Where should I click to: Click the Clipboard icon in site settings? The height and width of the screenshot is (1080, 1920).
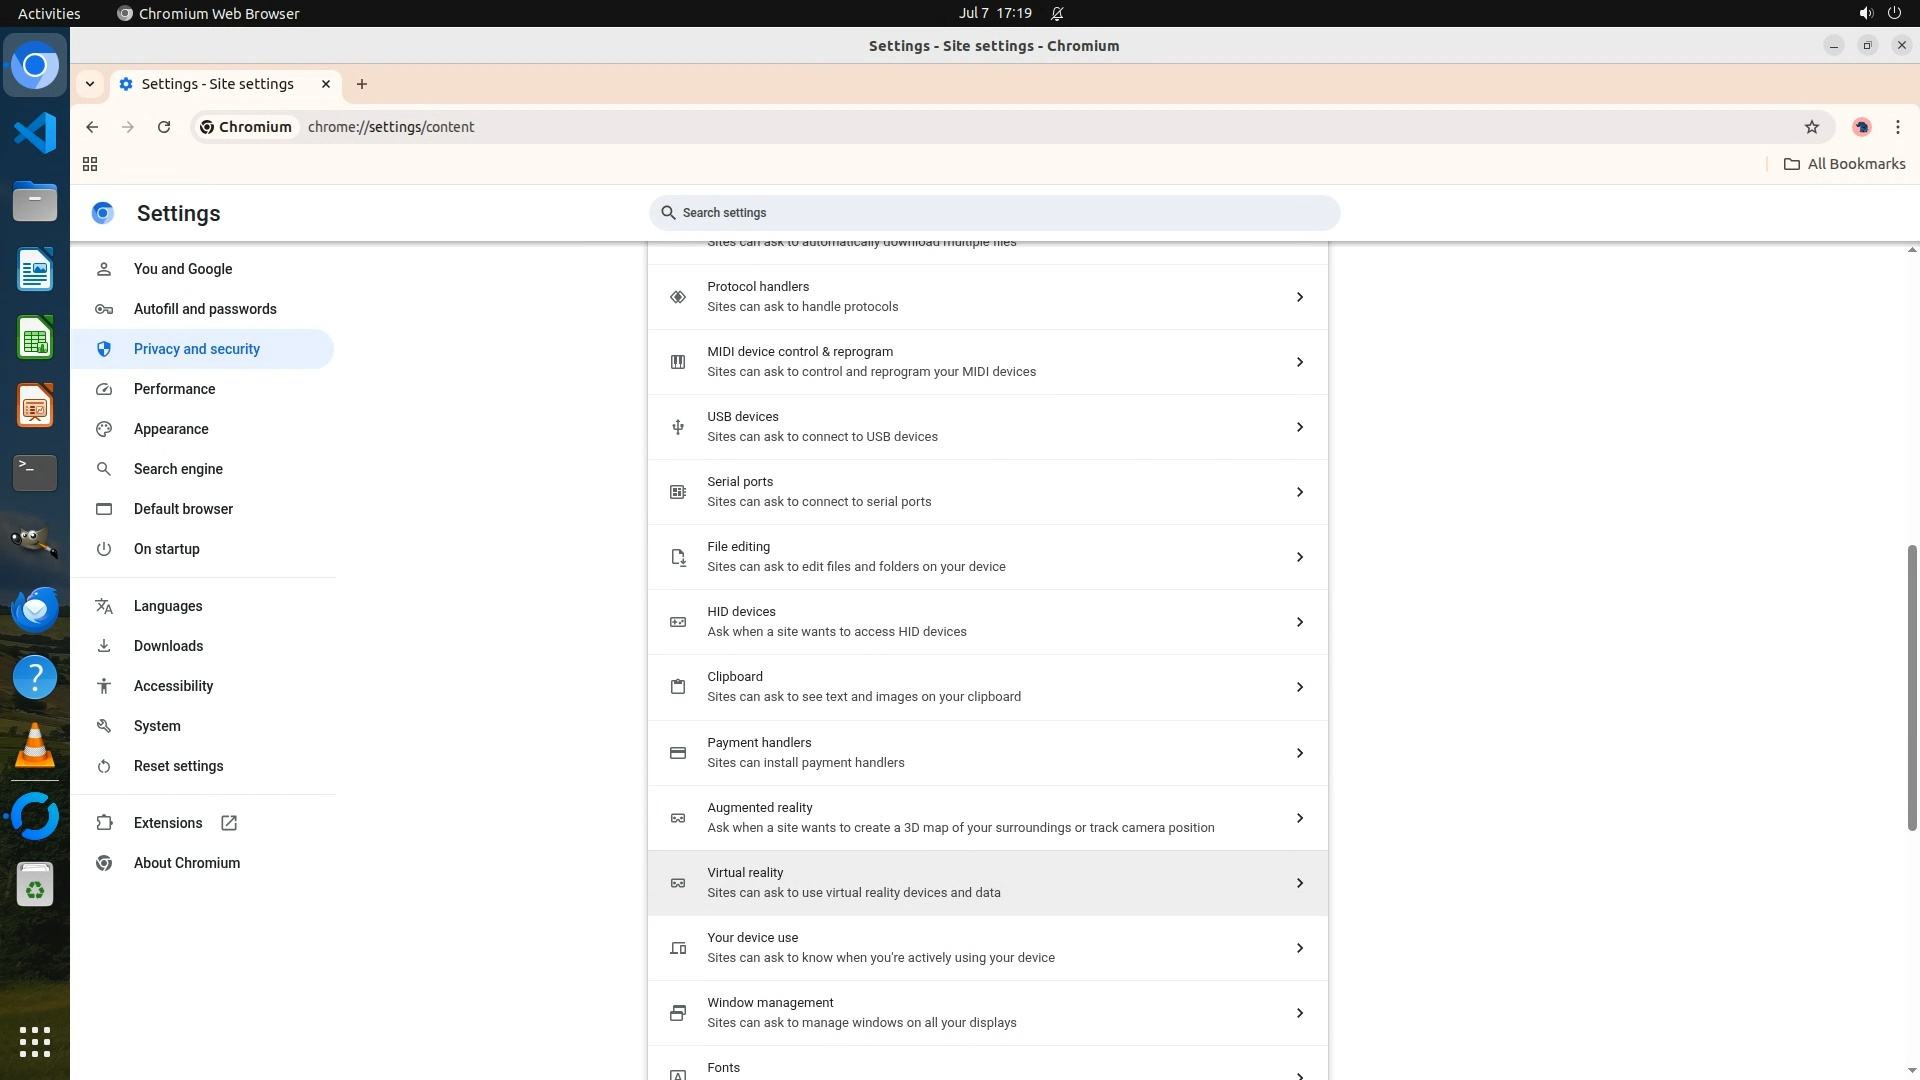pyautogui.click(x=678, y=687)
